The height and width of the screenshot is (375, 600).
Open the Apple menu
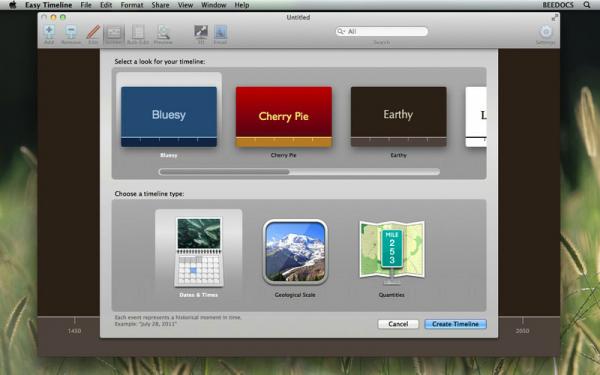click(x=13, y=5)
